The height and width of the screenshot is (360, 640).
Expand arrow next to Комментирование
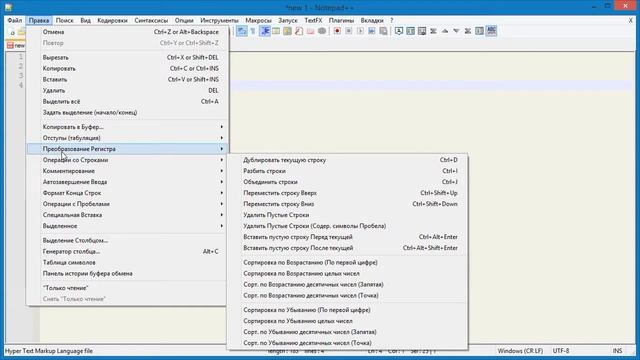pos(222,171)
